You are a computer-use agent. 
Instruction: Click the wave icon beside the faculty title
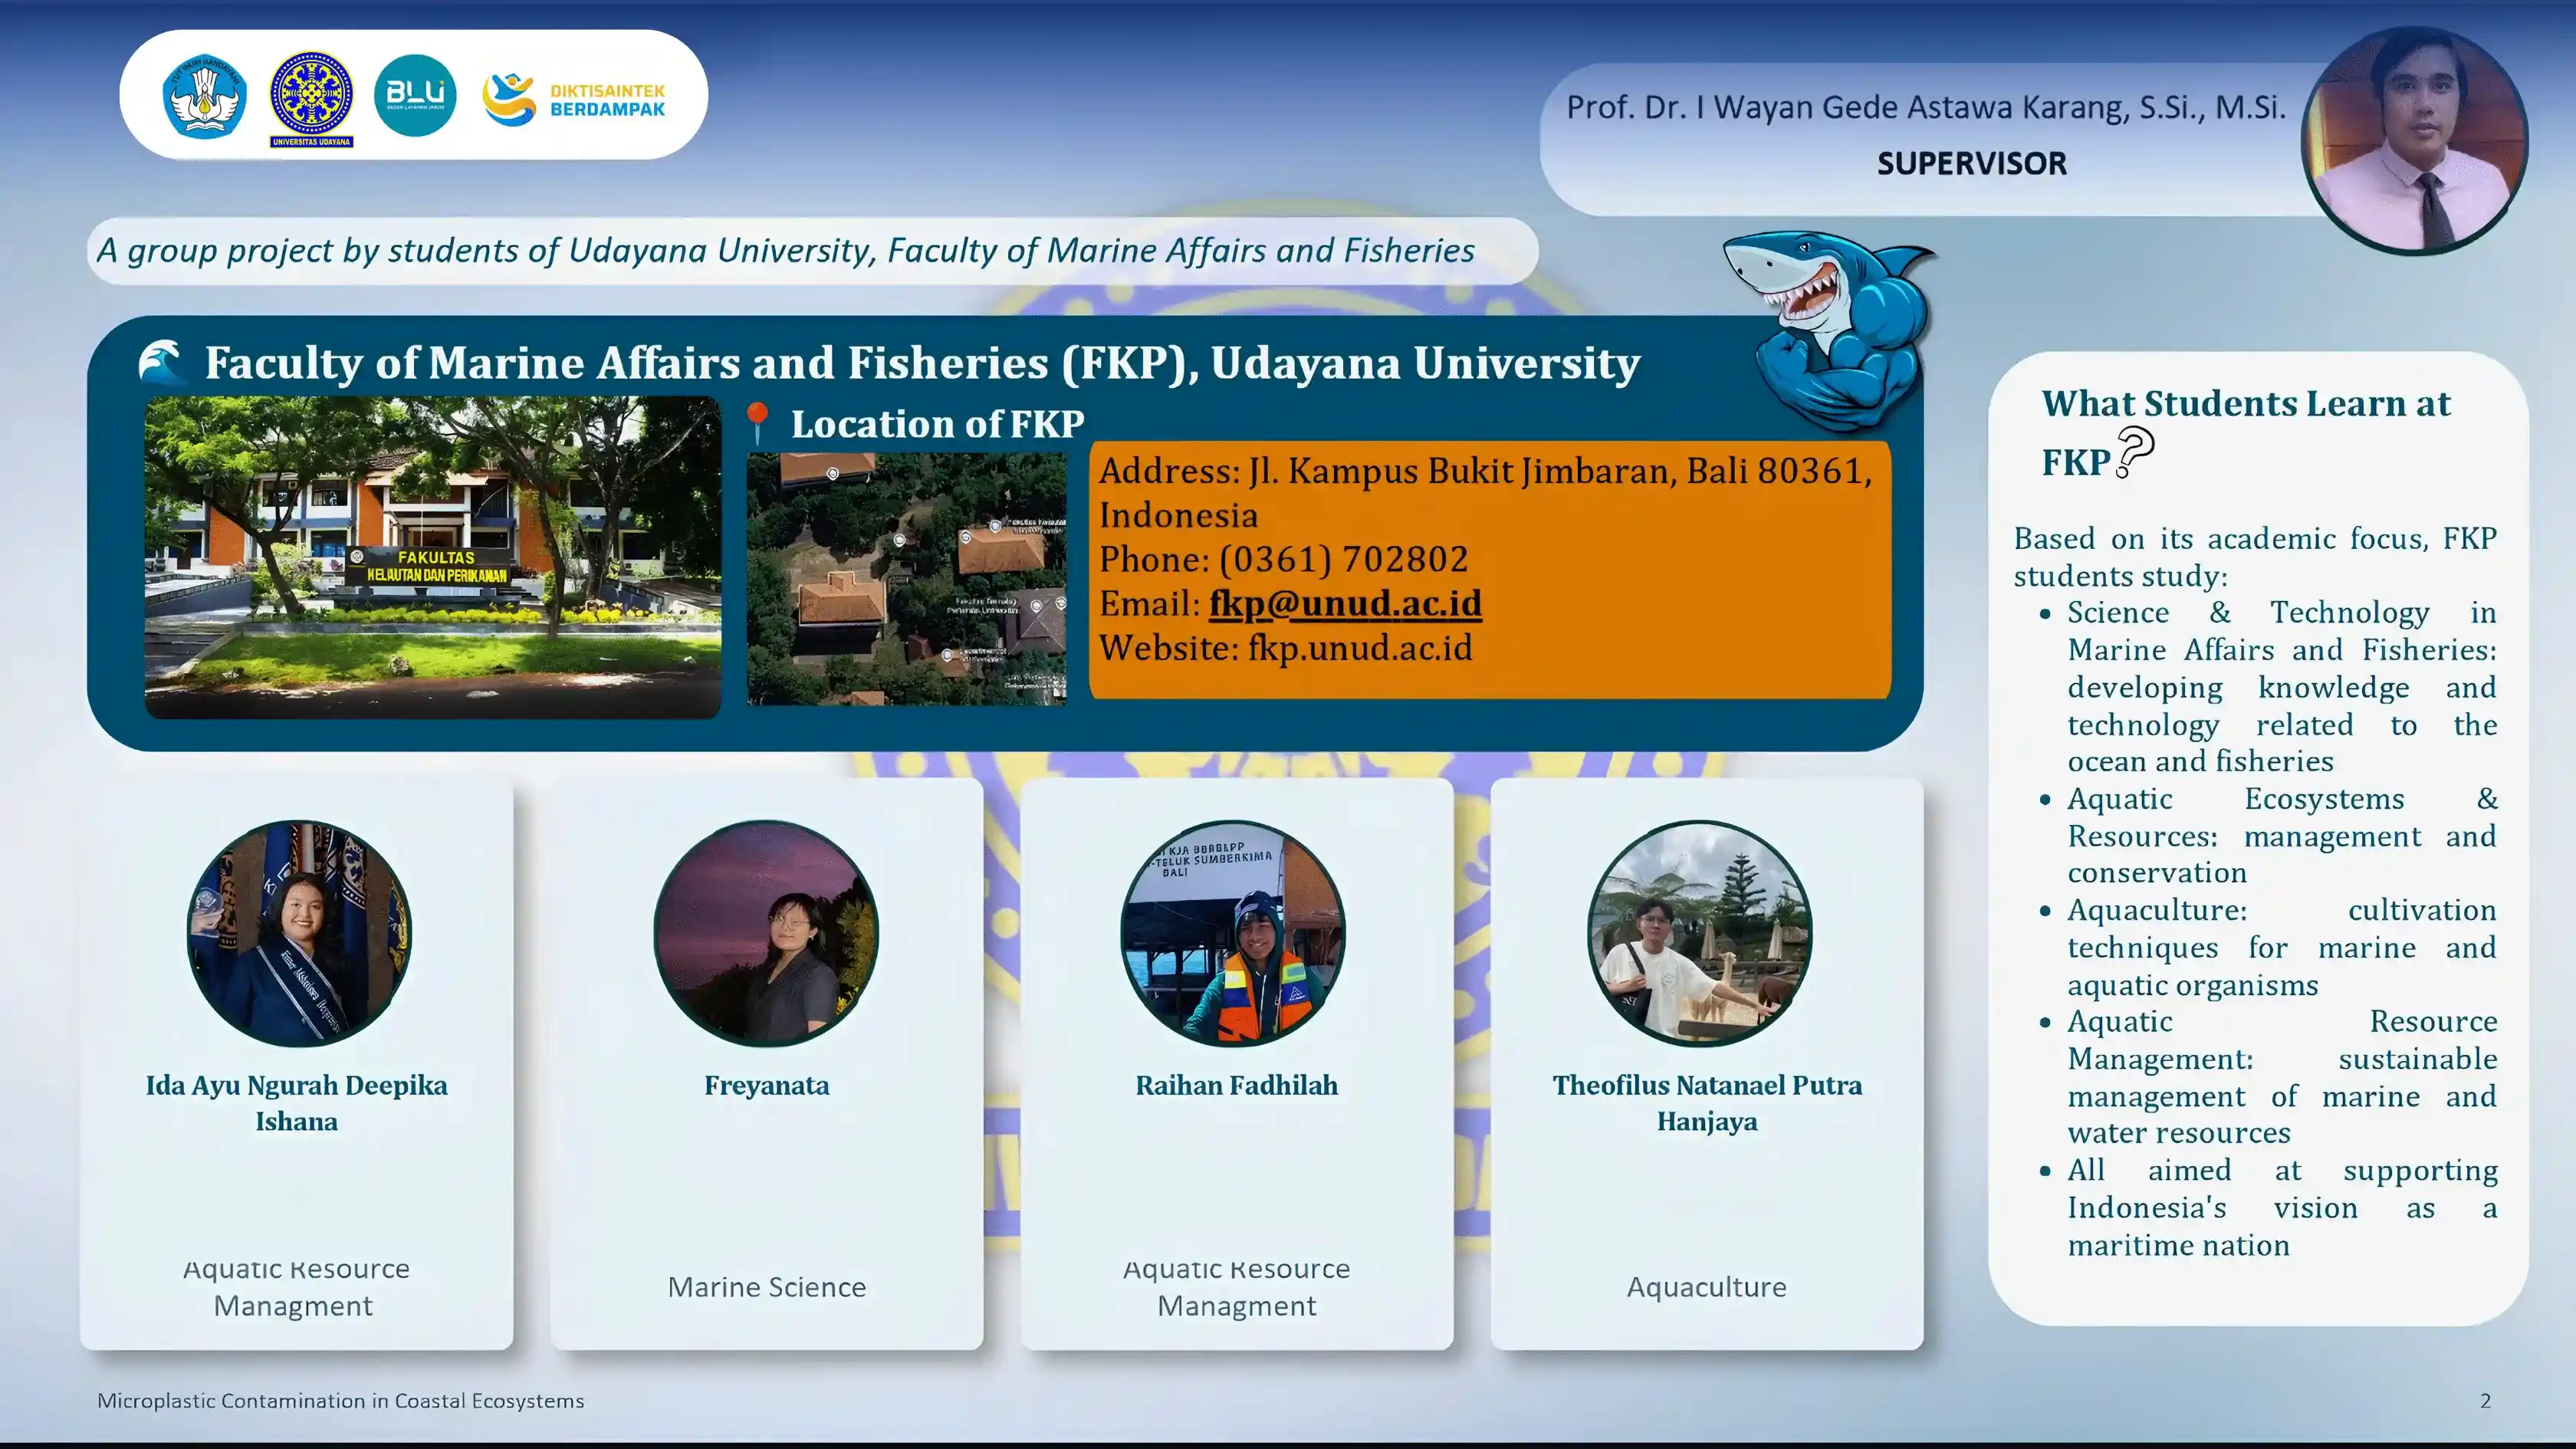(162, 362)
